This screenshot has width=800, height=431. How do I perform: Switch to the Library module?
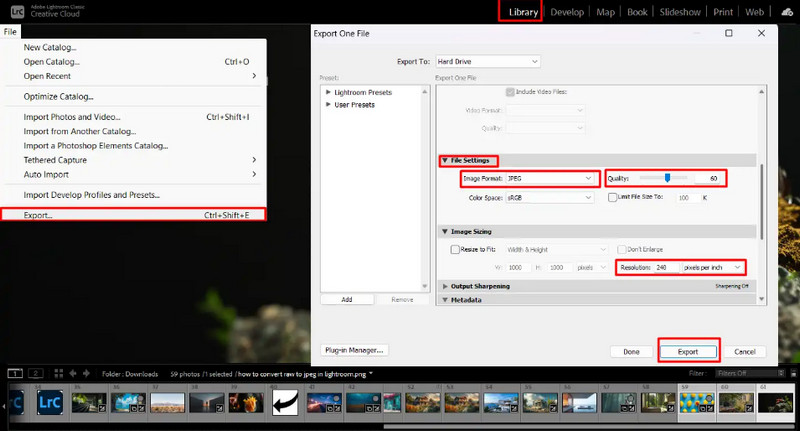523,12
